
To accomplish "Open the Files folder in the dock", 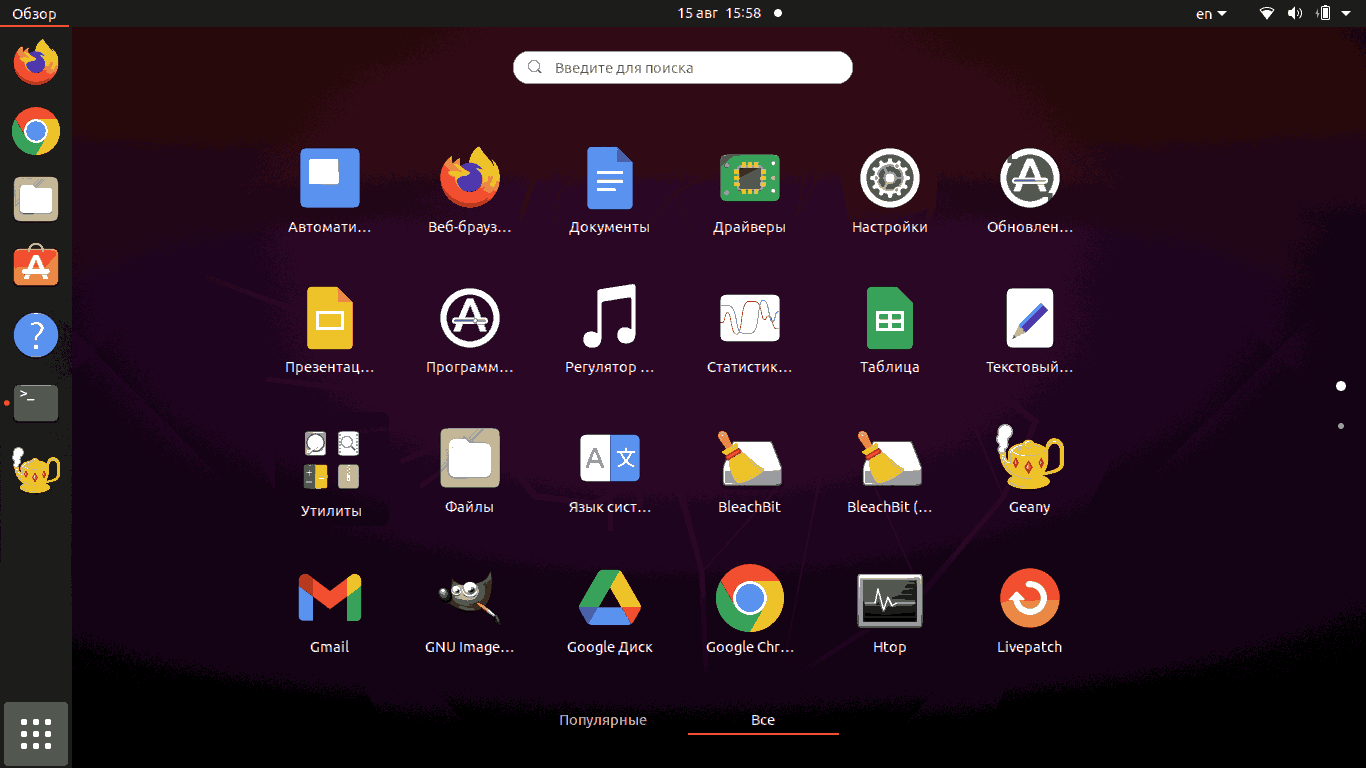I will tap(36, 199).
